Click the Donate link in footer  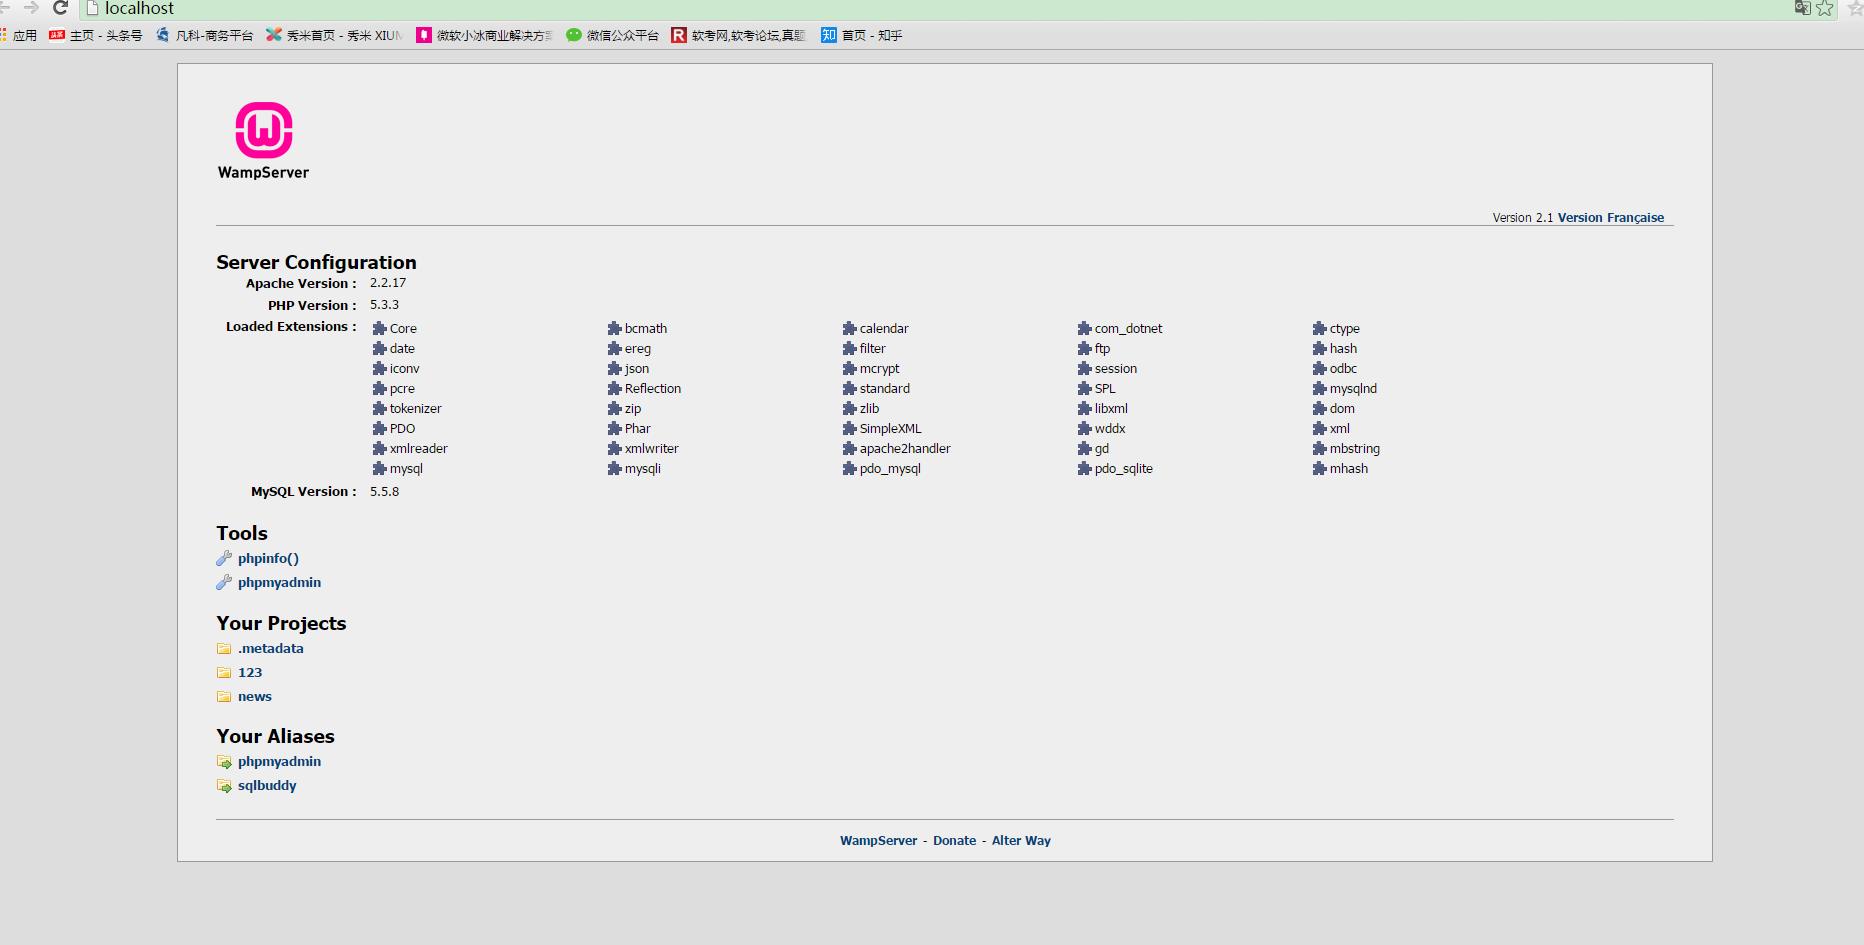(x=954, y=841)
